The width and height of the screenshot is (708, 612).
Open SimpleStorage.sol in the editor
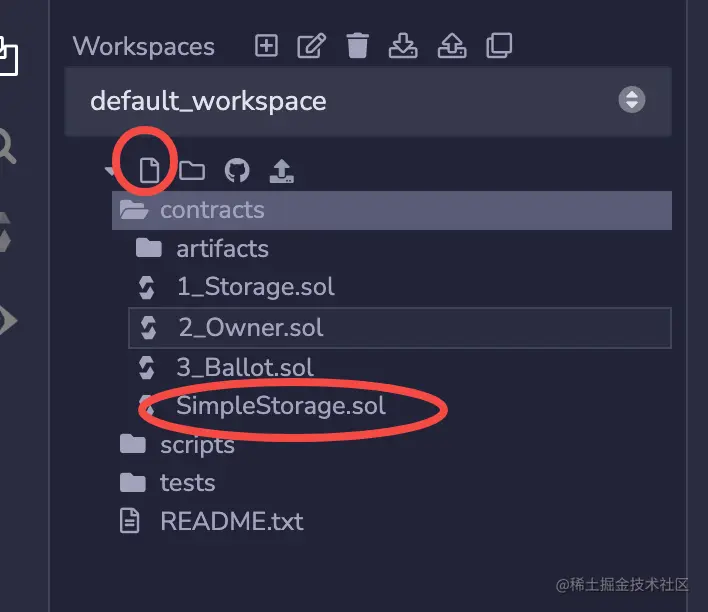[x=281, y=406]
